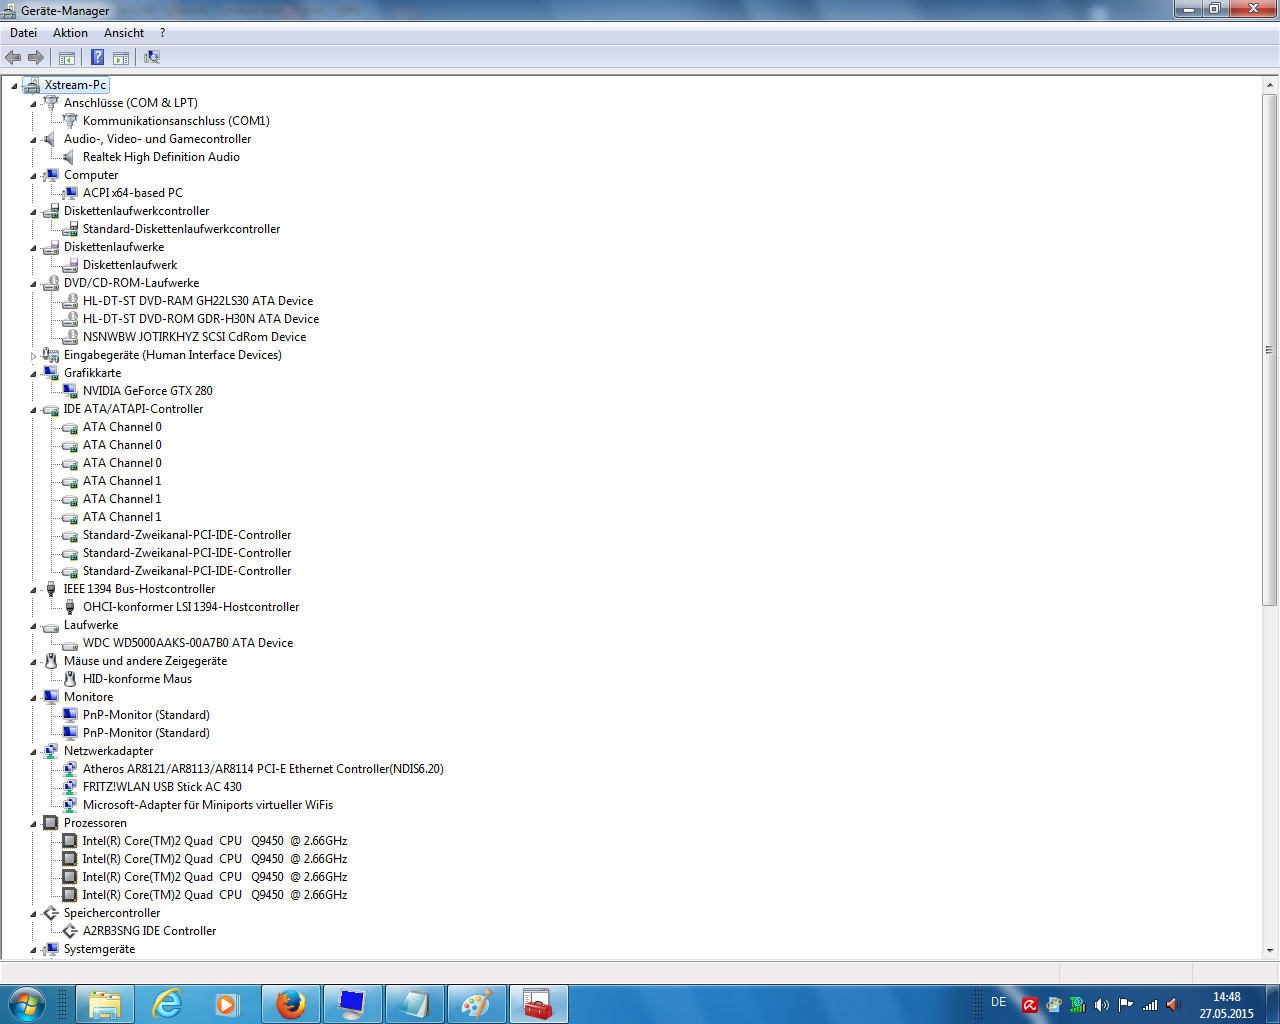
Task: Open the wireless signal bars tray icon
Action: pos(1150,1005)
